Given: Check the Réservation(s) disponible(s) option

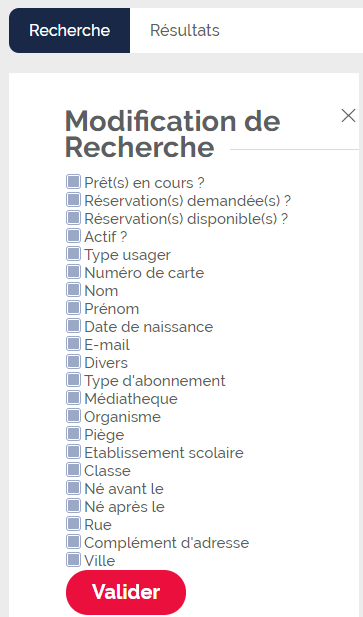Looking at the screenshot, I should 73,218.
